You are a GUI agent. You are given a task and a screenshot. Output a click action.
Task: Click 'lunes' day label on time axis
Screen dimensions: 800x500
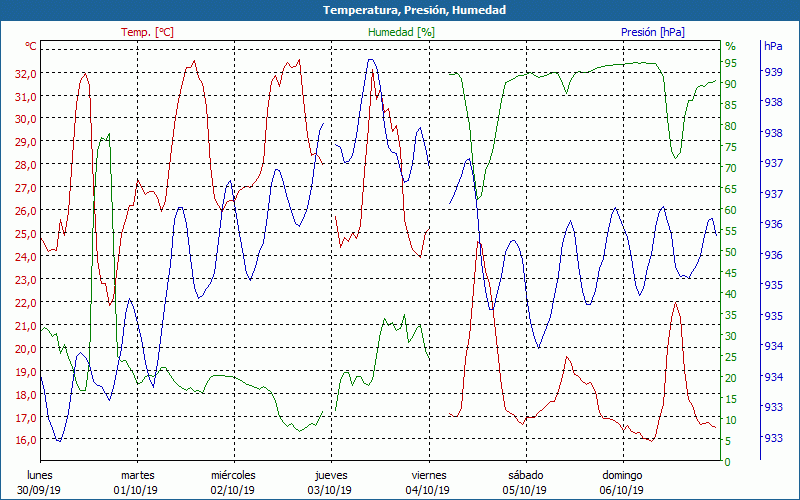tap(40, 475)
